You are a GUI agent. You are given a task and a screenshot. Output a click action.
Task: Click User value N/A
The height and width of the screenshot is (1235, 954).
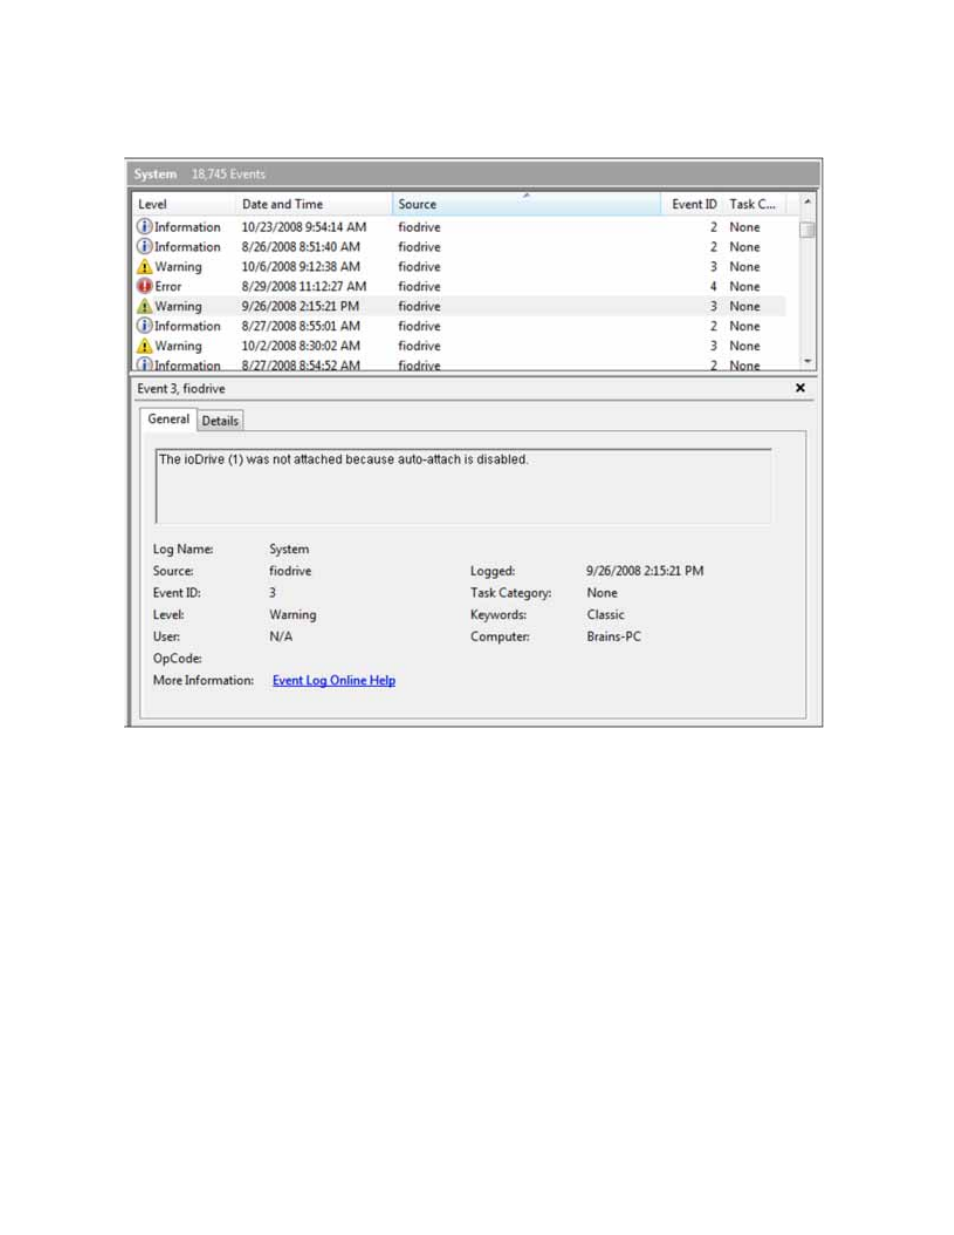281,637
